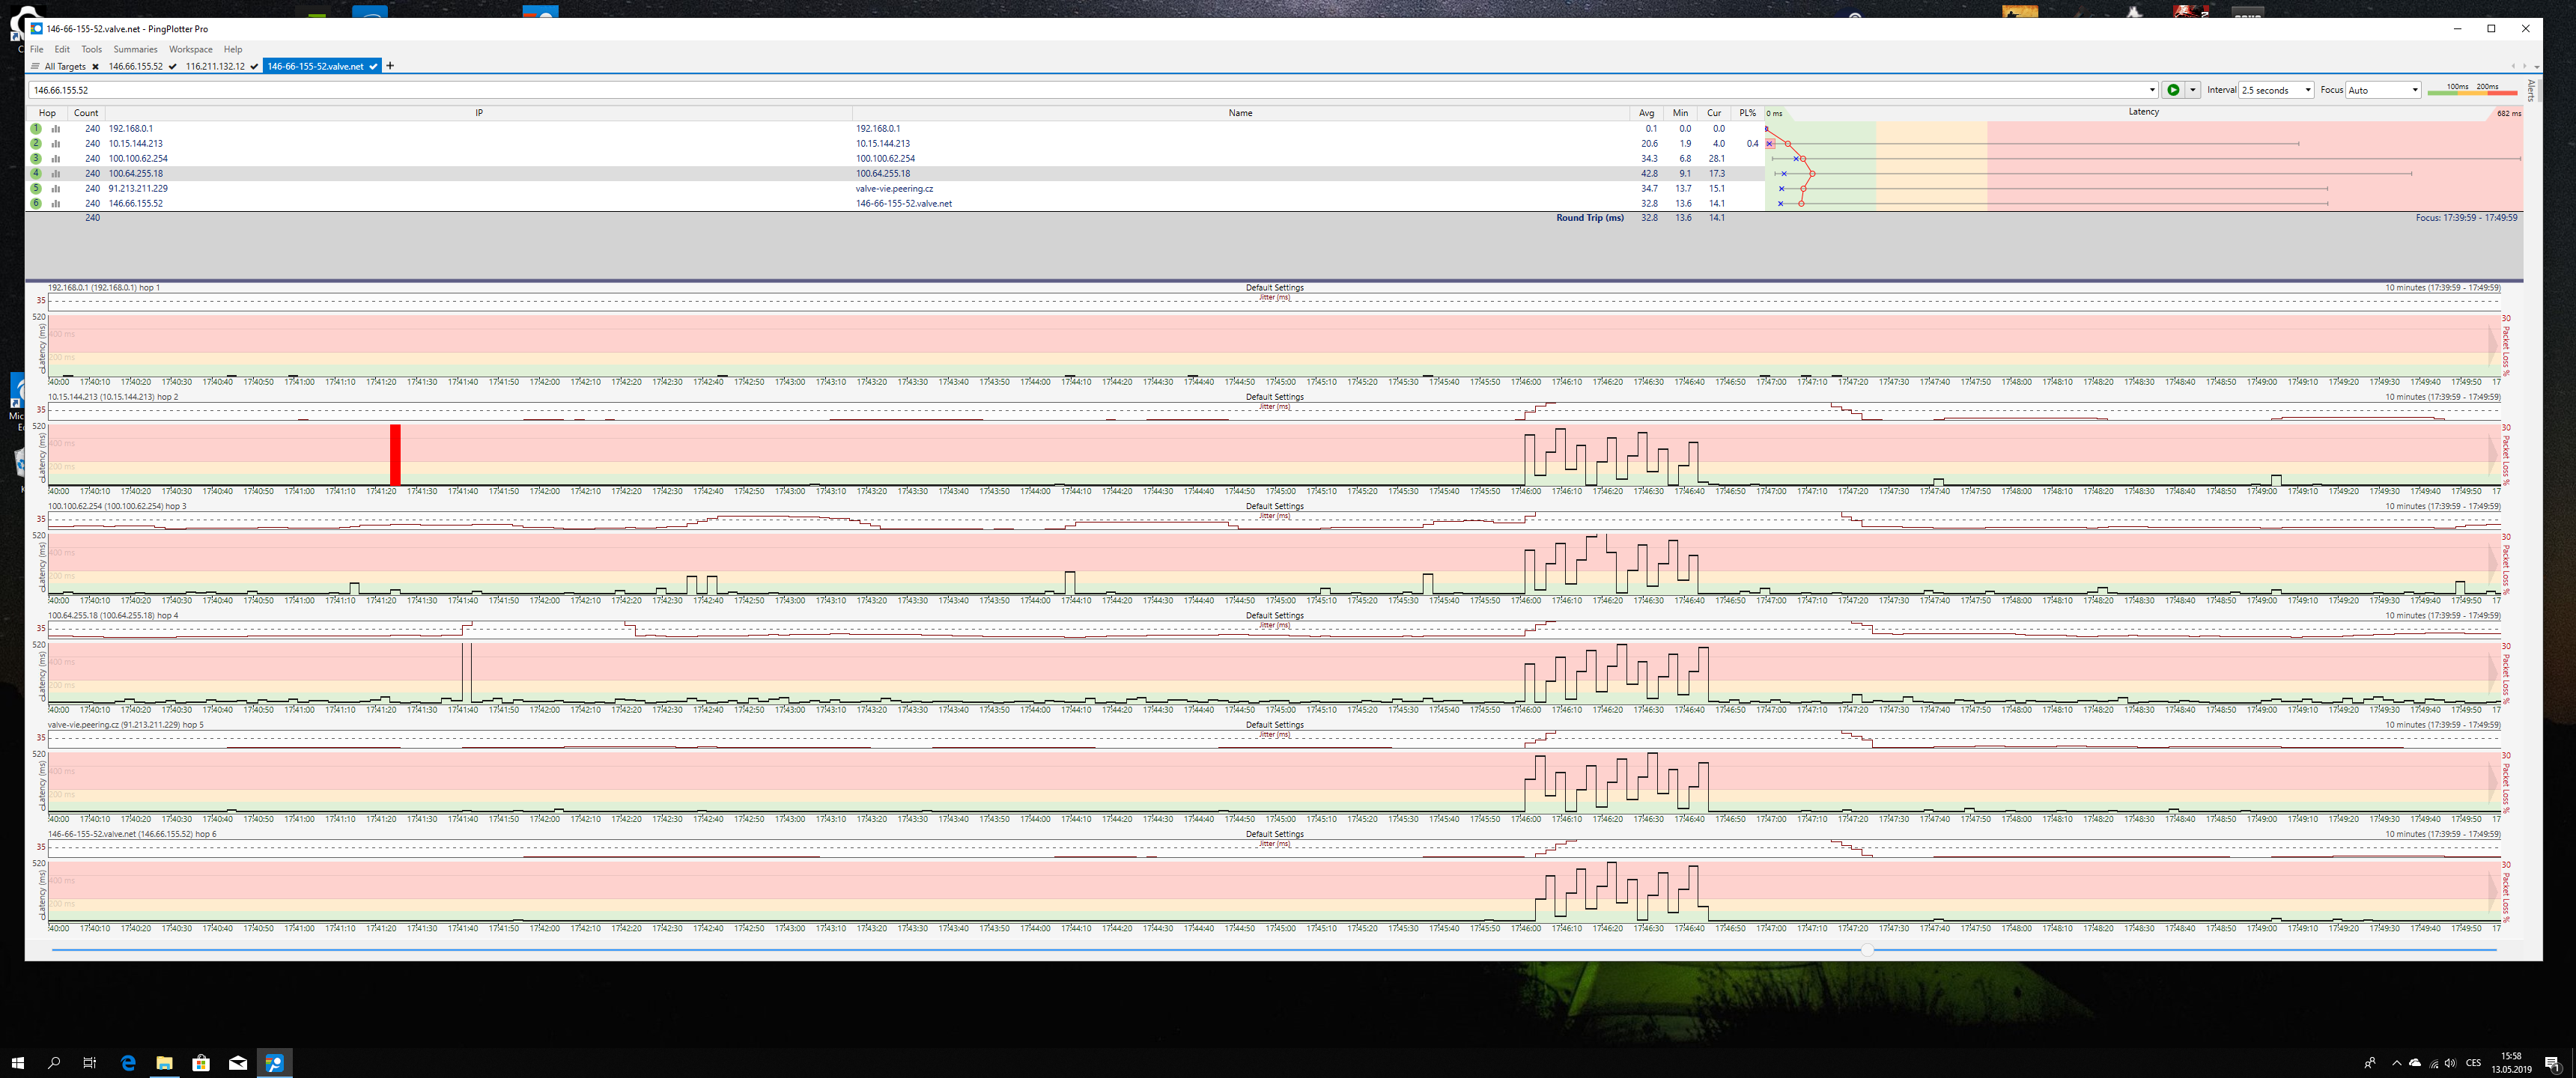Open the Microsoft Store icon in taskbar
This screenshot has height=1078, width=2576.
click(201, 1062)
